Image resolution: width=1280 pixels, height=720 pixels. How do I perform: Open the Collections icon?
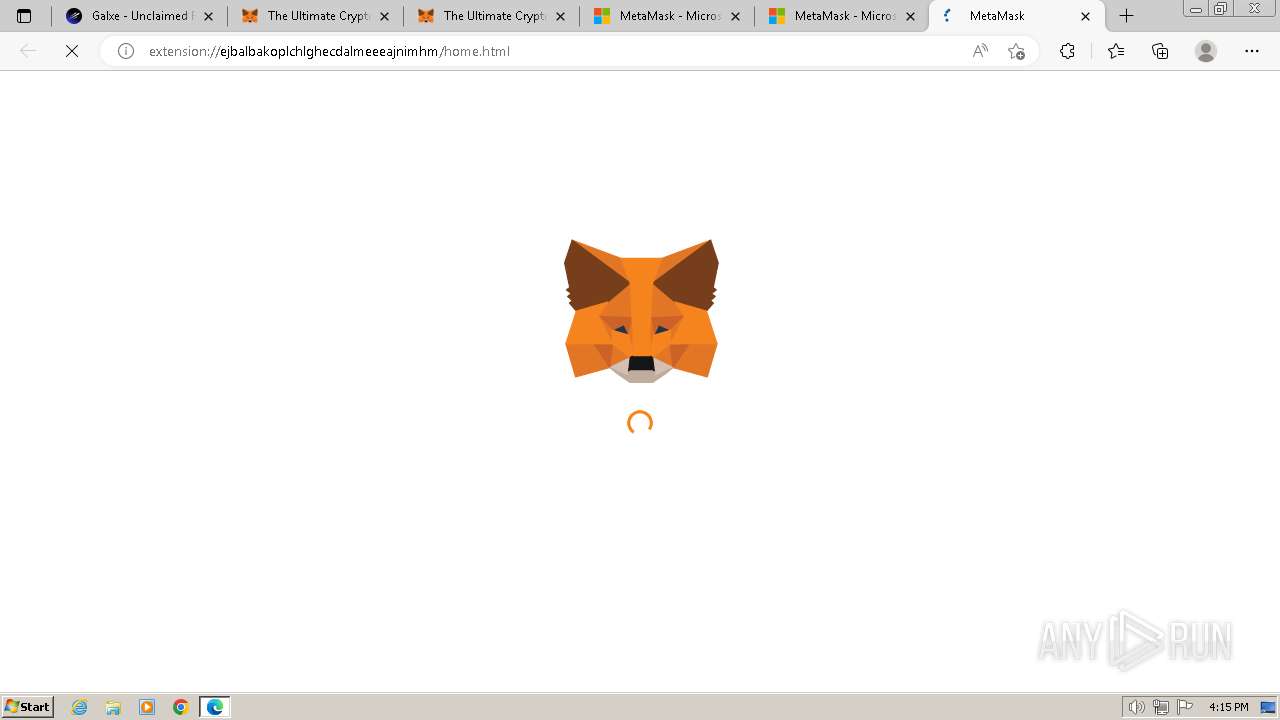point(1160,51)
